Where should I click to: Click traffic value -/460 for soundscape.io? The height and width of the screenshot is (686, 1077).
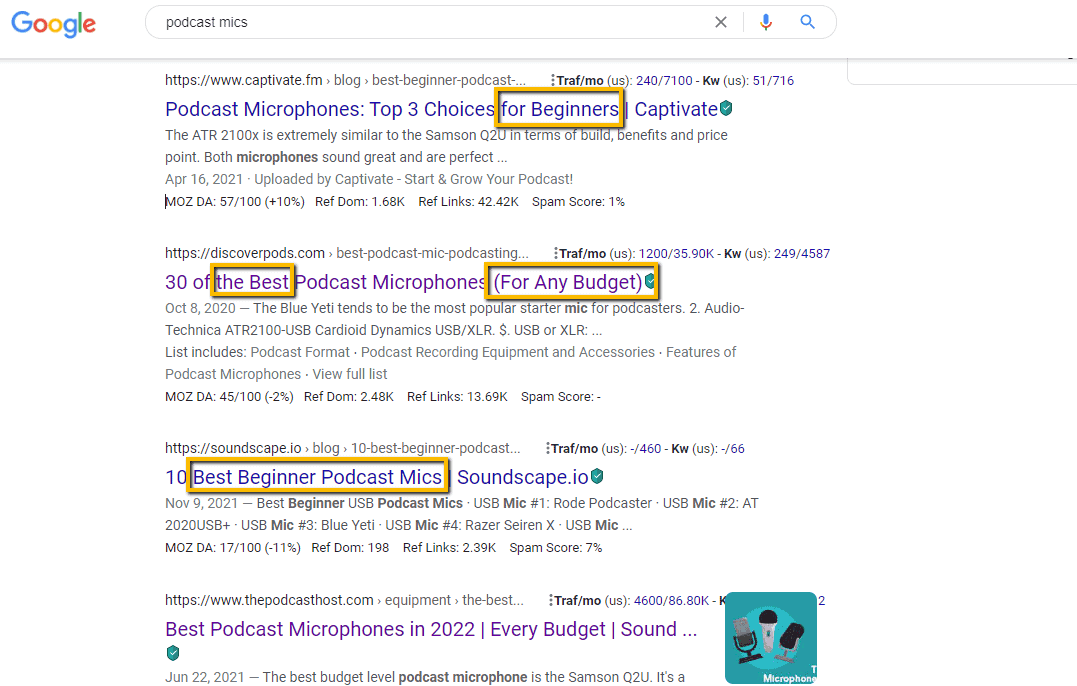[x=646, y=448]
